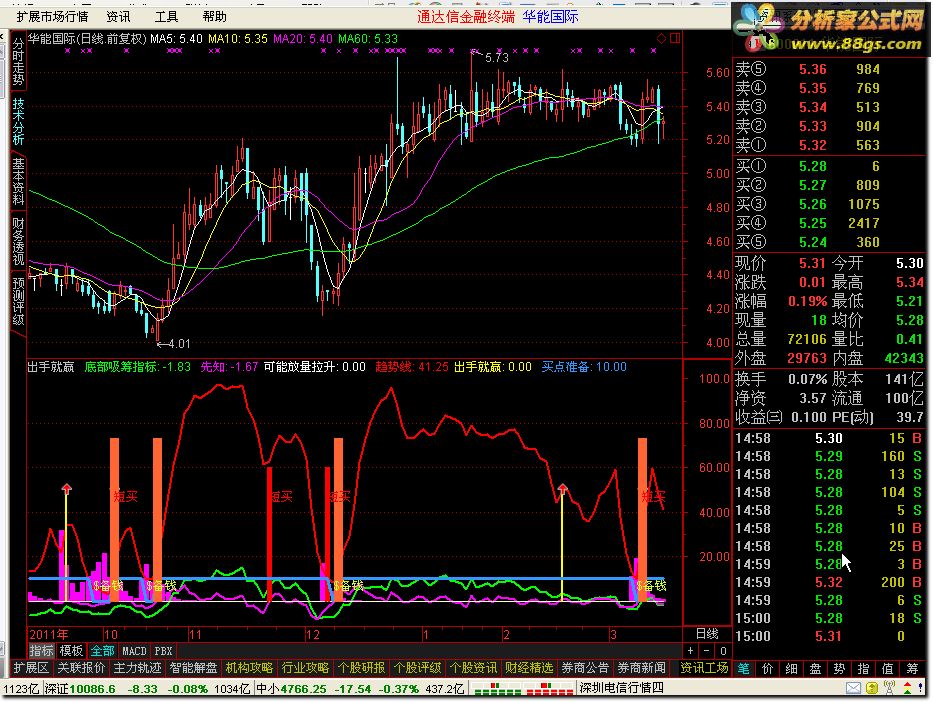Zoom in the chart with the + button
This screenshot has width=933, height=702.
(690, 651)
